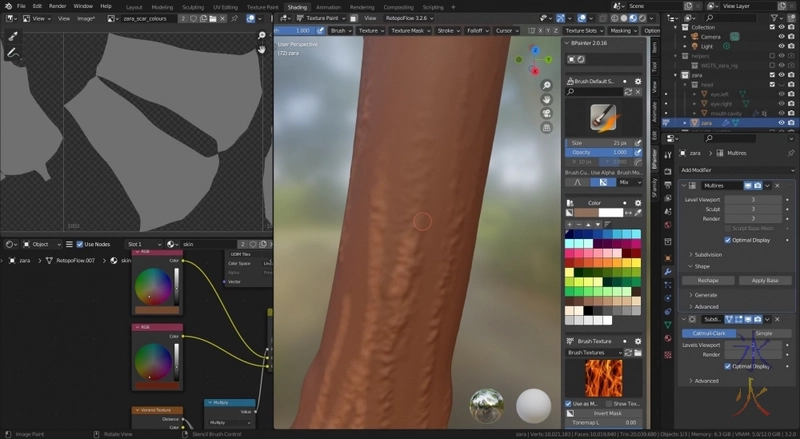800x439 pixels.
Task: Open the Render menu
Action: pyautogui.click(x=58, y=6)
